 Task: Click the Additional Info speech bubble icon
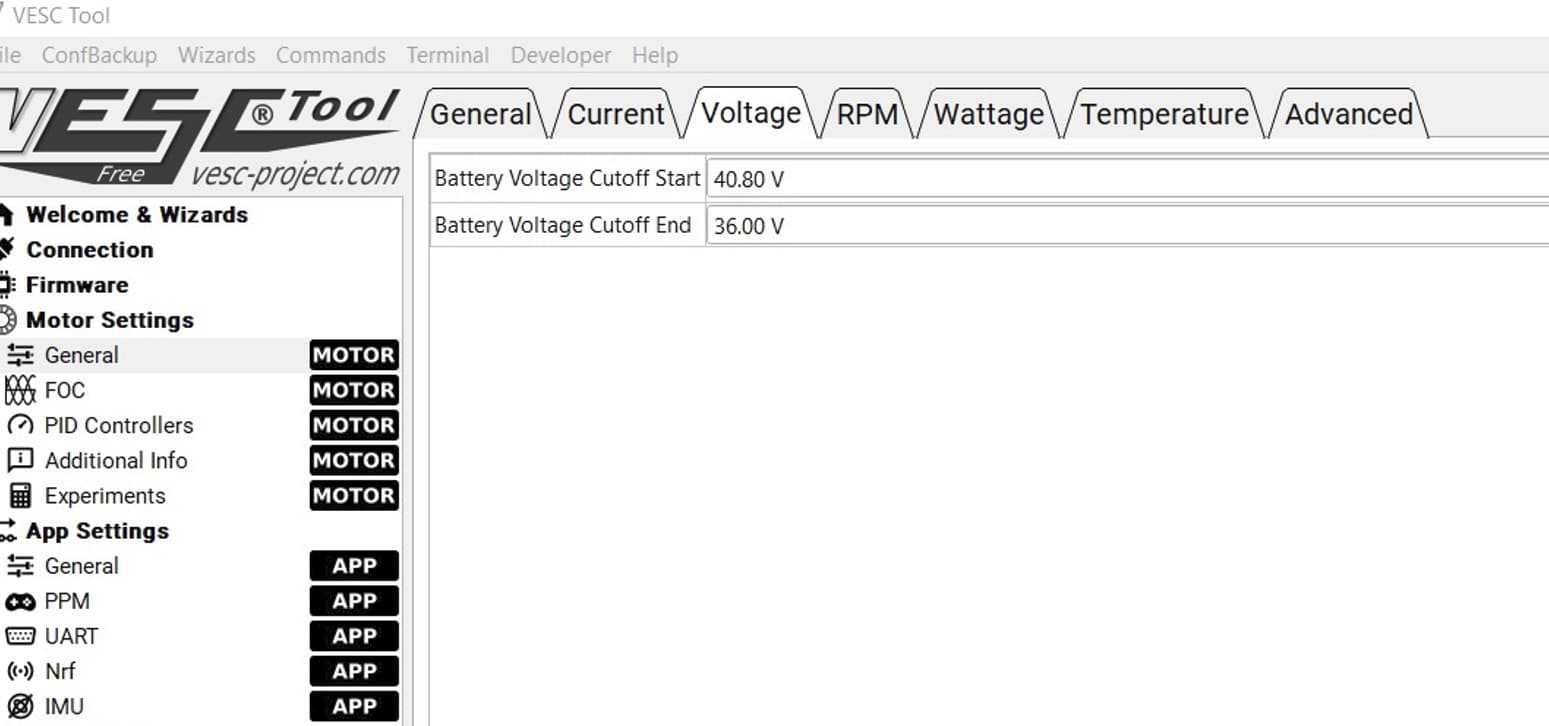pos(20,460)
